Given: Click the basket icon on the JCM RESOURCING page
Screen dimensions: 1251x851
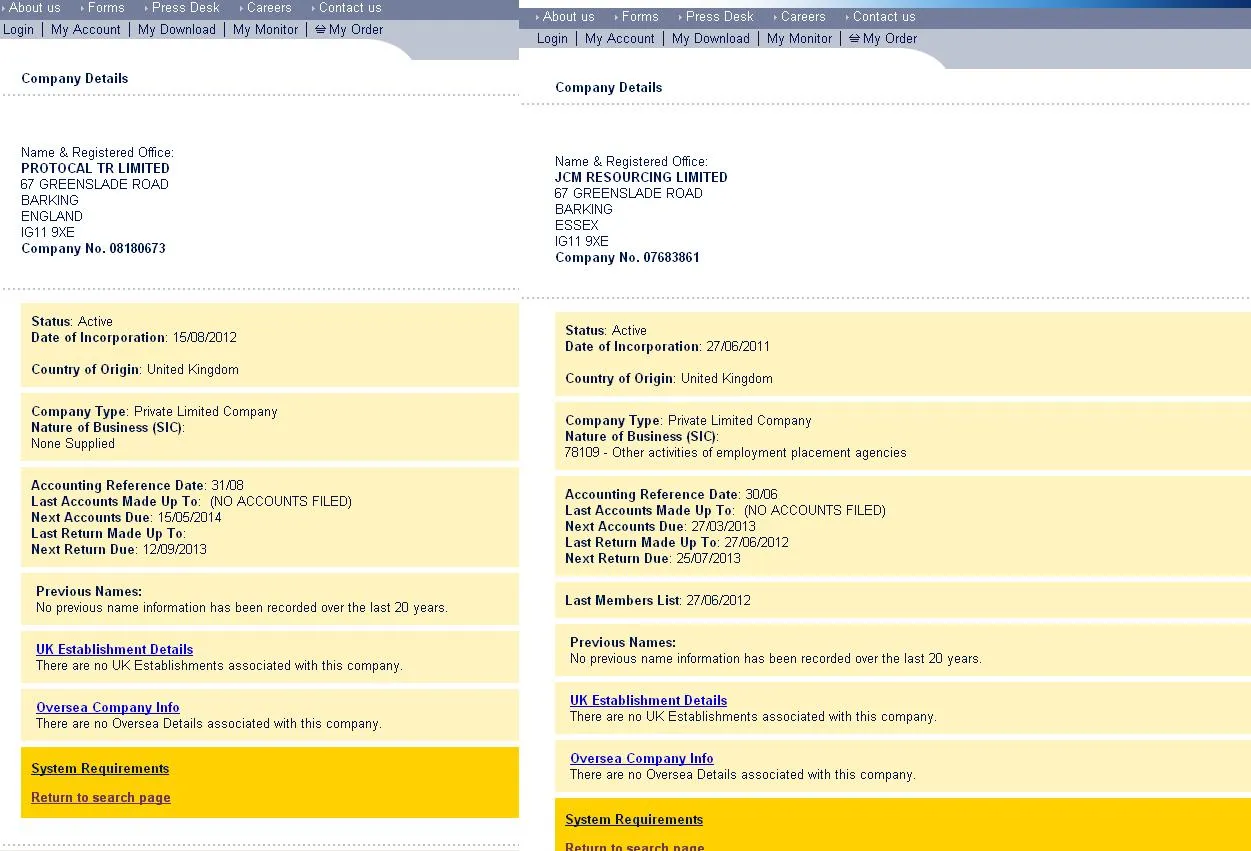Looking at the screenshot, I should click(854, 39).
